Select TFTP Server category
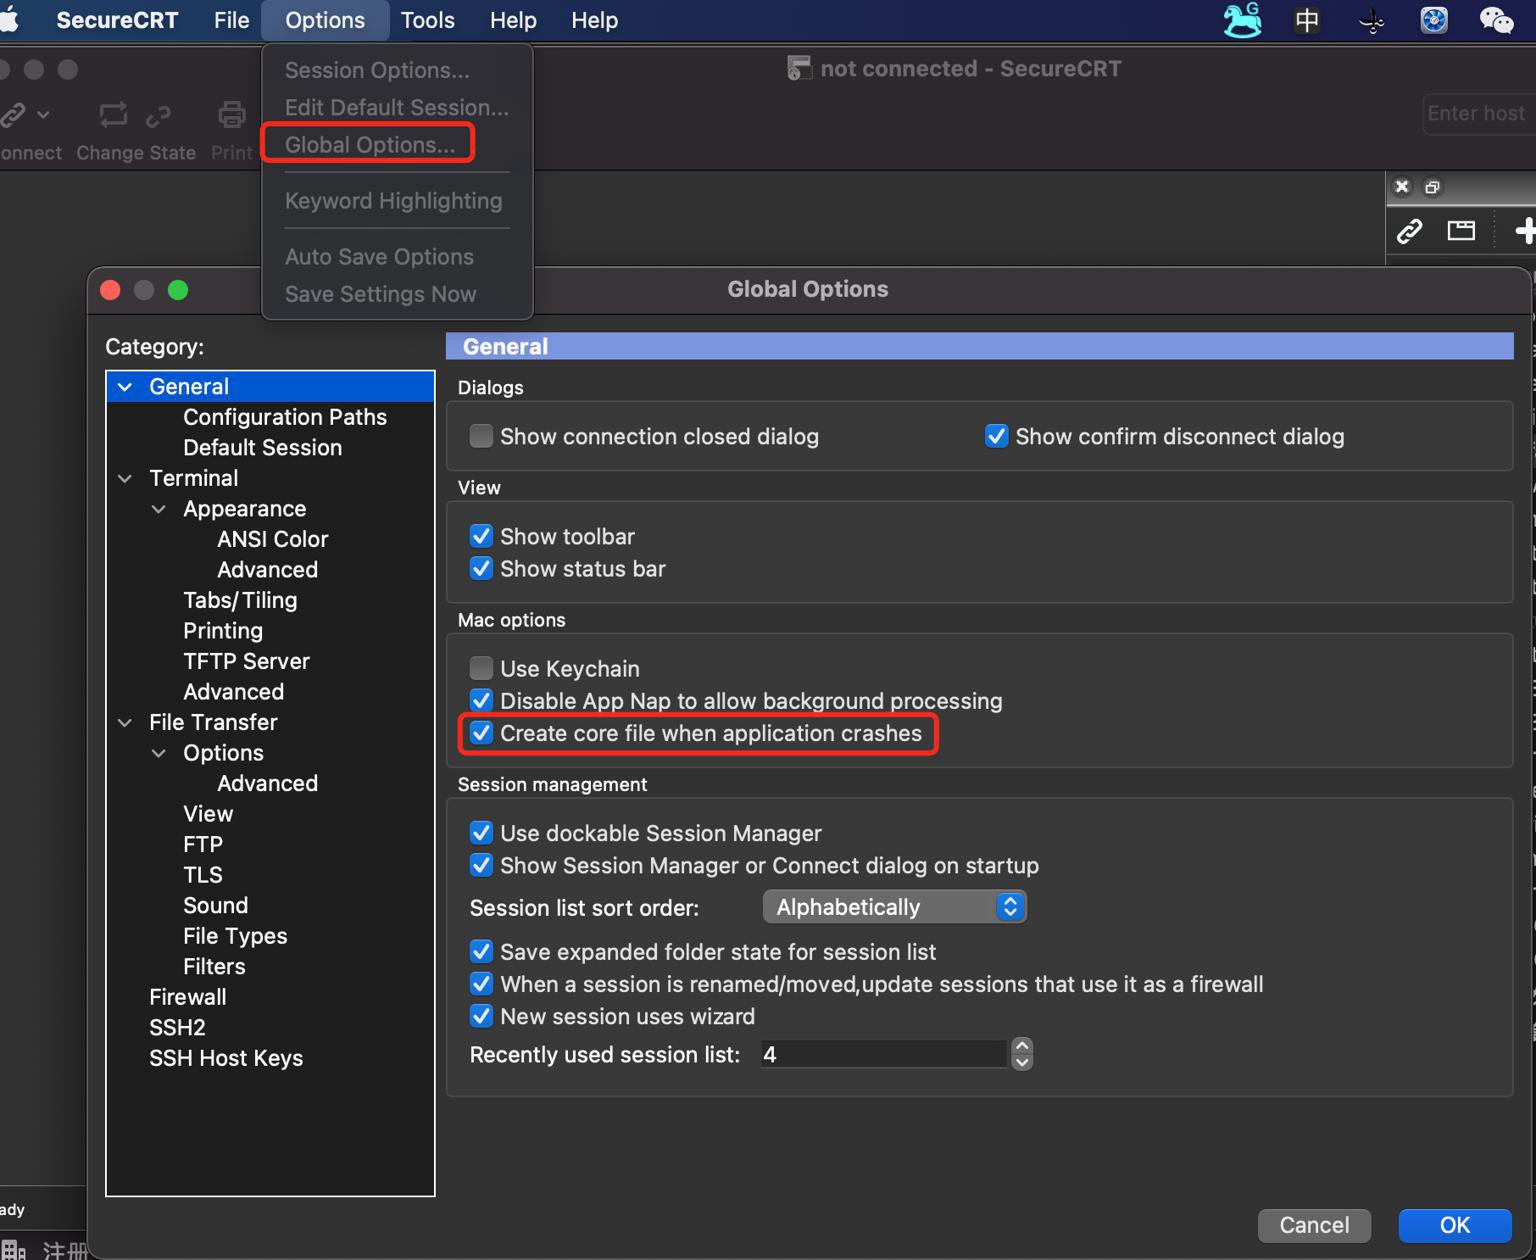This screenshot has width=1536, height=1260. point(246,661)
